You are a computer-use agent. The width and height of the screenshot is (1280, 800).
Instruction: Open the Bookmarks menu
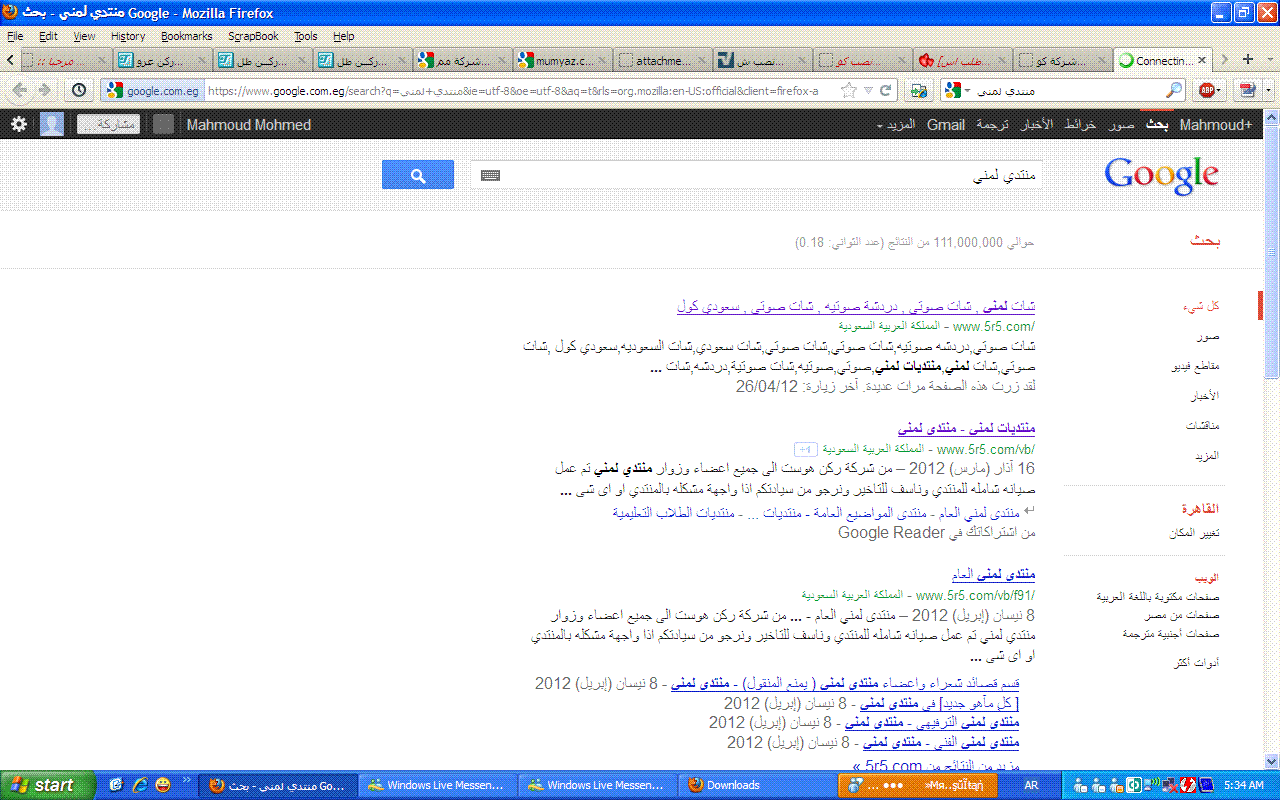[186, 36]
